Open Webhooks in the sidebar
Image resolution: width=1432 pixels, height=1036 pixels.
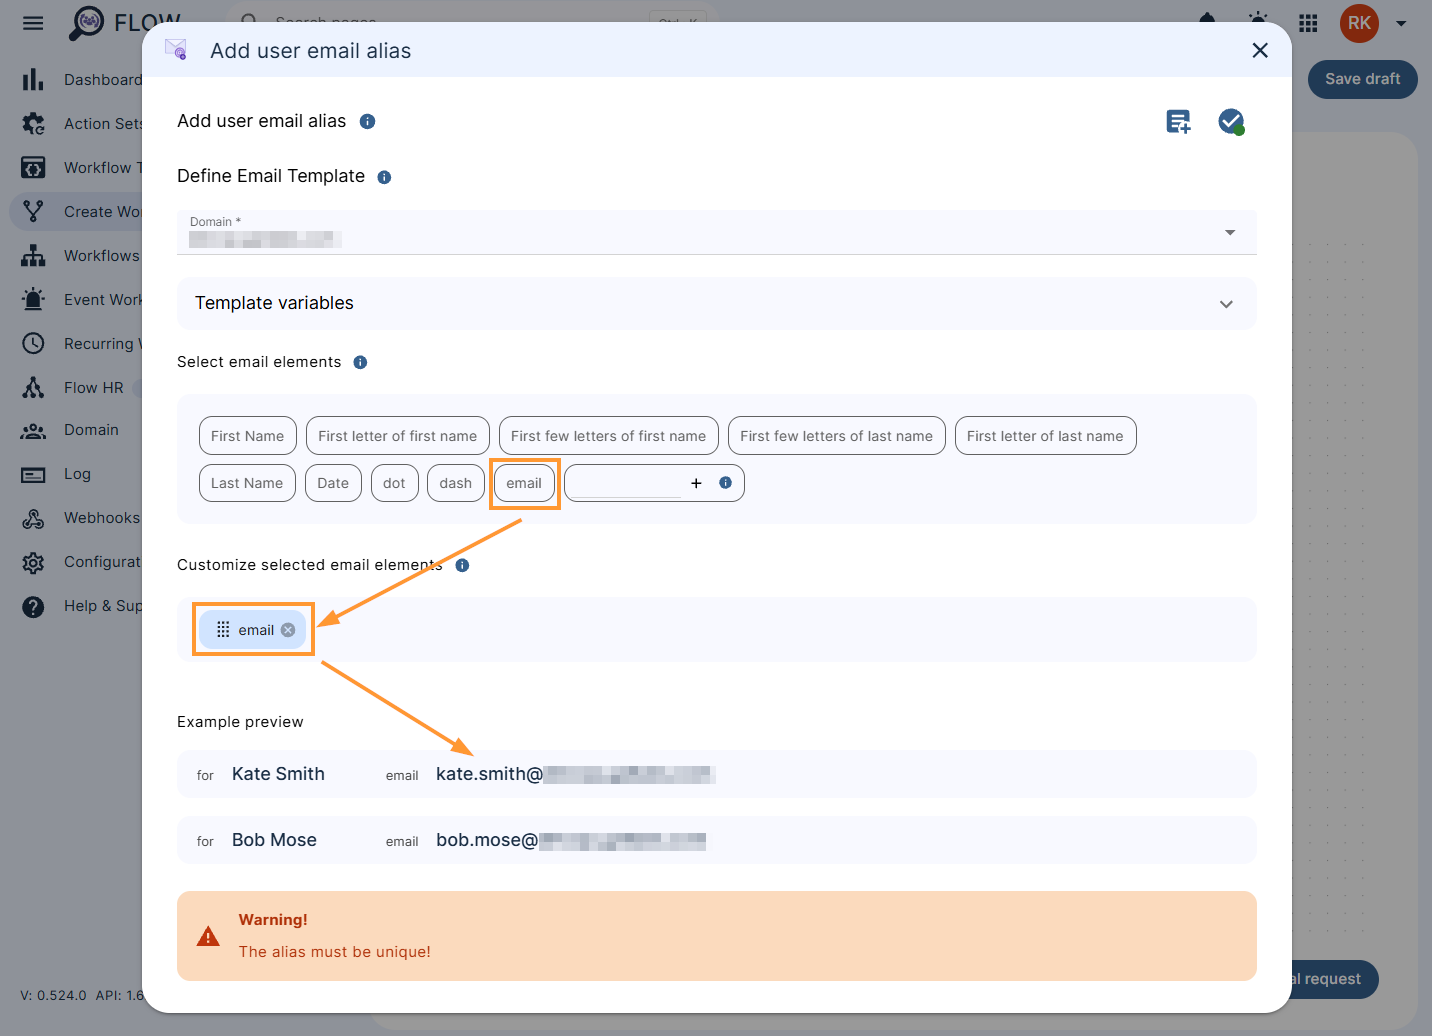102,518
